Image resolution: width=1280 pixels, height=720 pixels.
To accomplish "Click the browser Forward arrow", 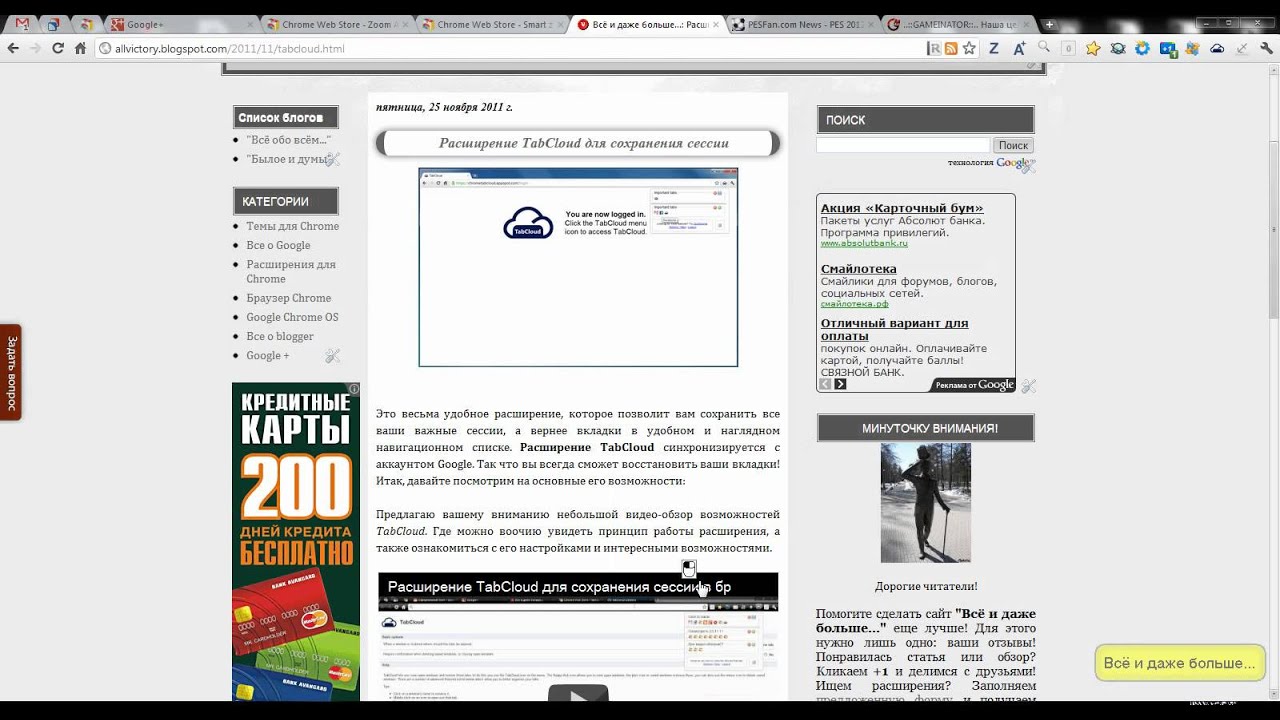I will click(36, 48).
